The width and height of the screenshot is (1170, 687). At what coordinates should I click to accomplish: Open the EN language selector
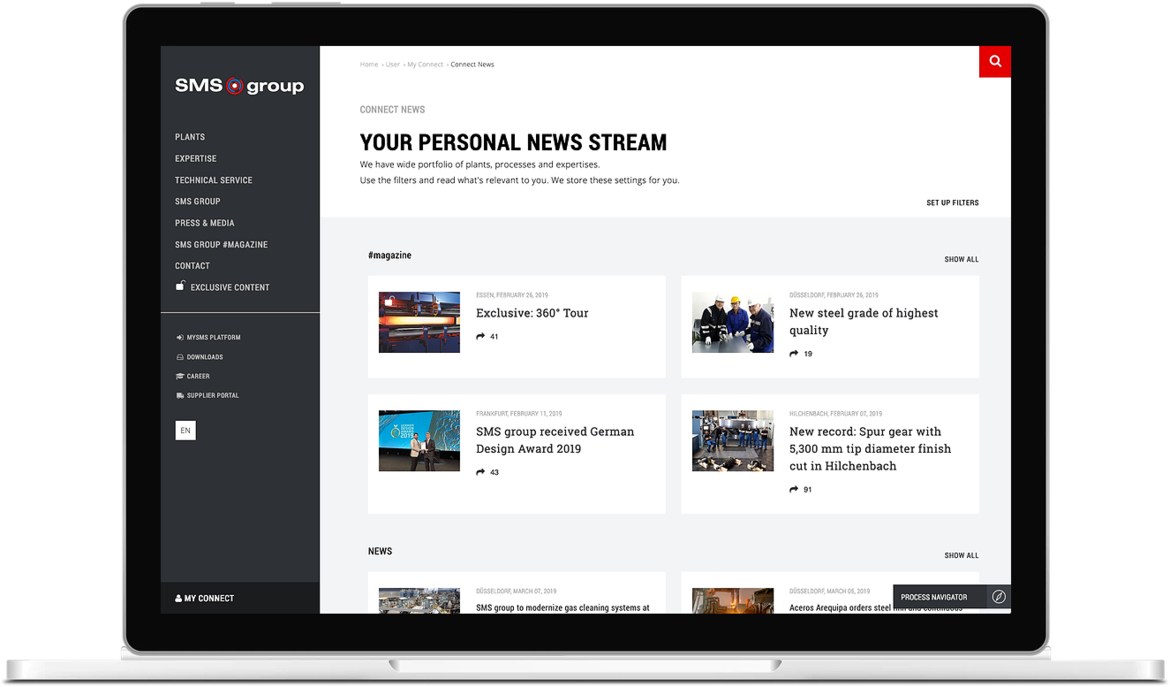point(186,430)
